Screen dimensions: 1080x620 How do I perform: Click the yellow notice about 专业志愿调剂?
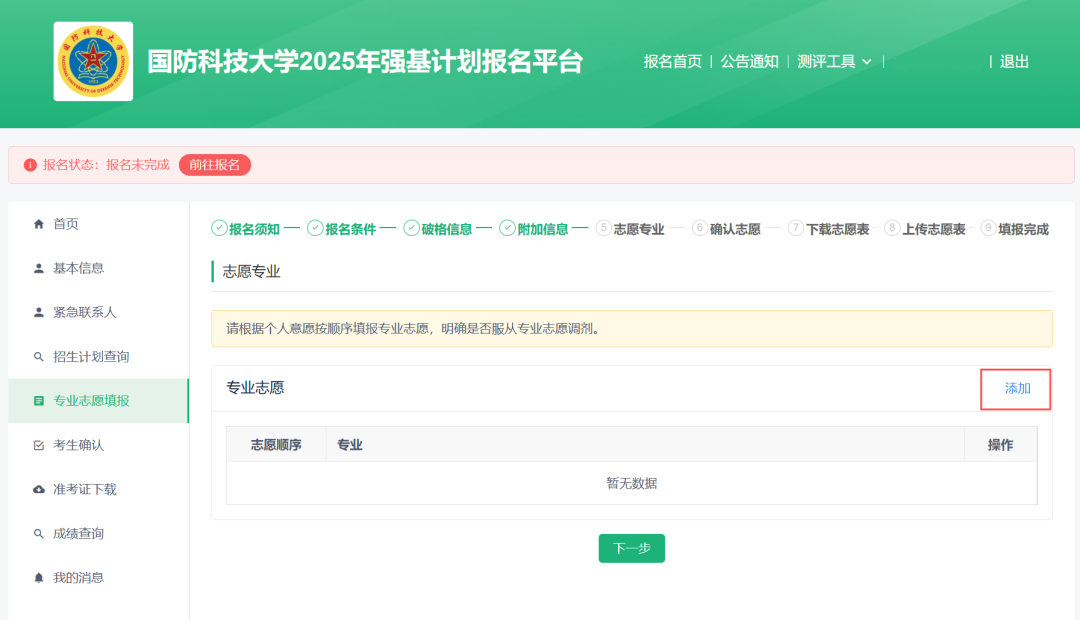632,329
